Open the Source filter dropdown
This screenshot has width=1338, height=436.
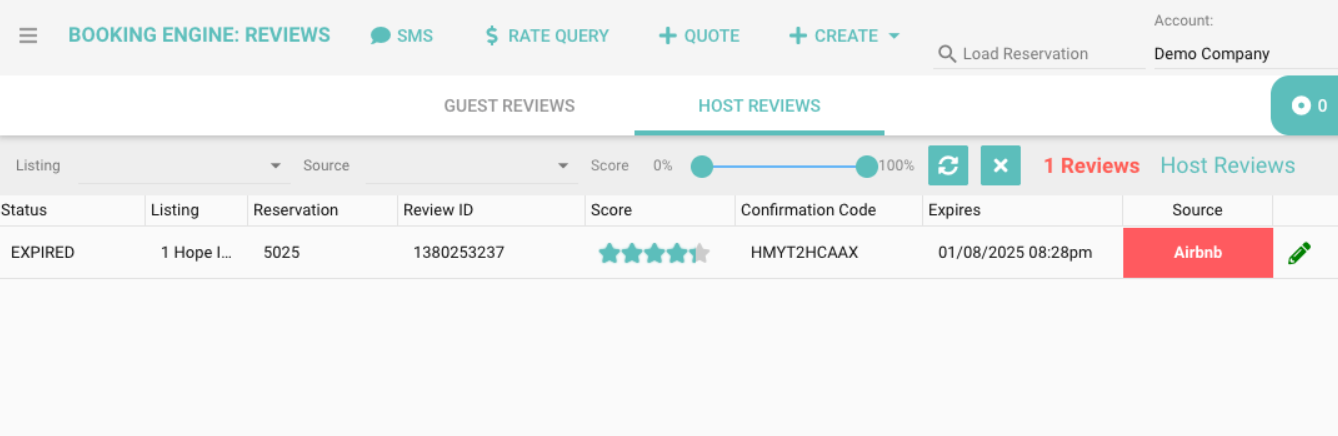pyautogui.click(x=470, y=166)
